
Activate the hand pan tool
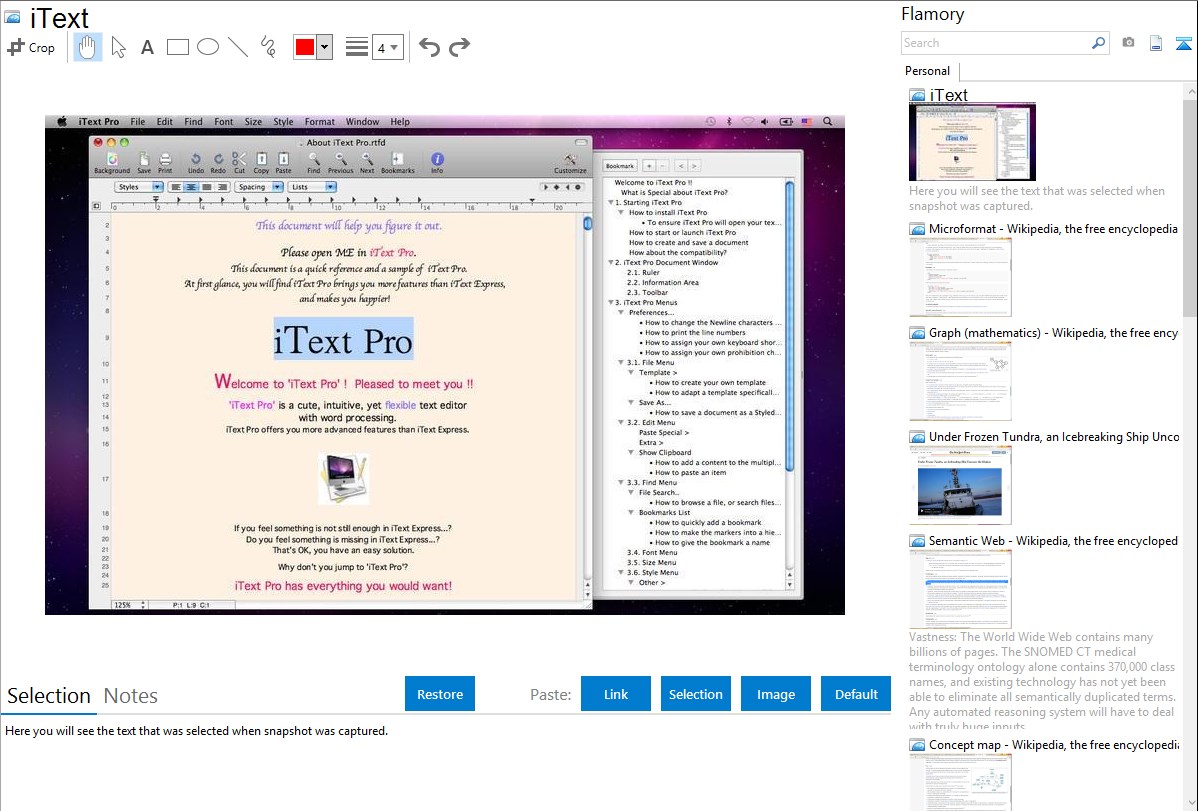pyautogui.click(x=87, y=47)
